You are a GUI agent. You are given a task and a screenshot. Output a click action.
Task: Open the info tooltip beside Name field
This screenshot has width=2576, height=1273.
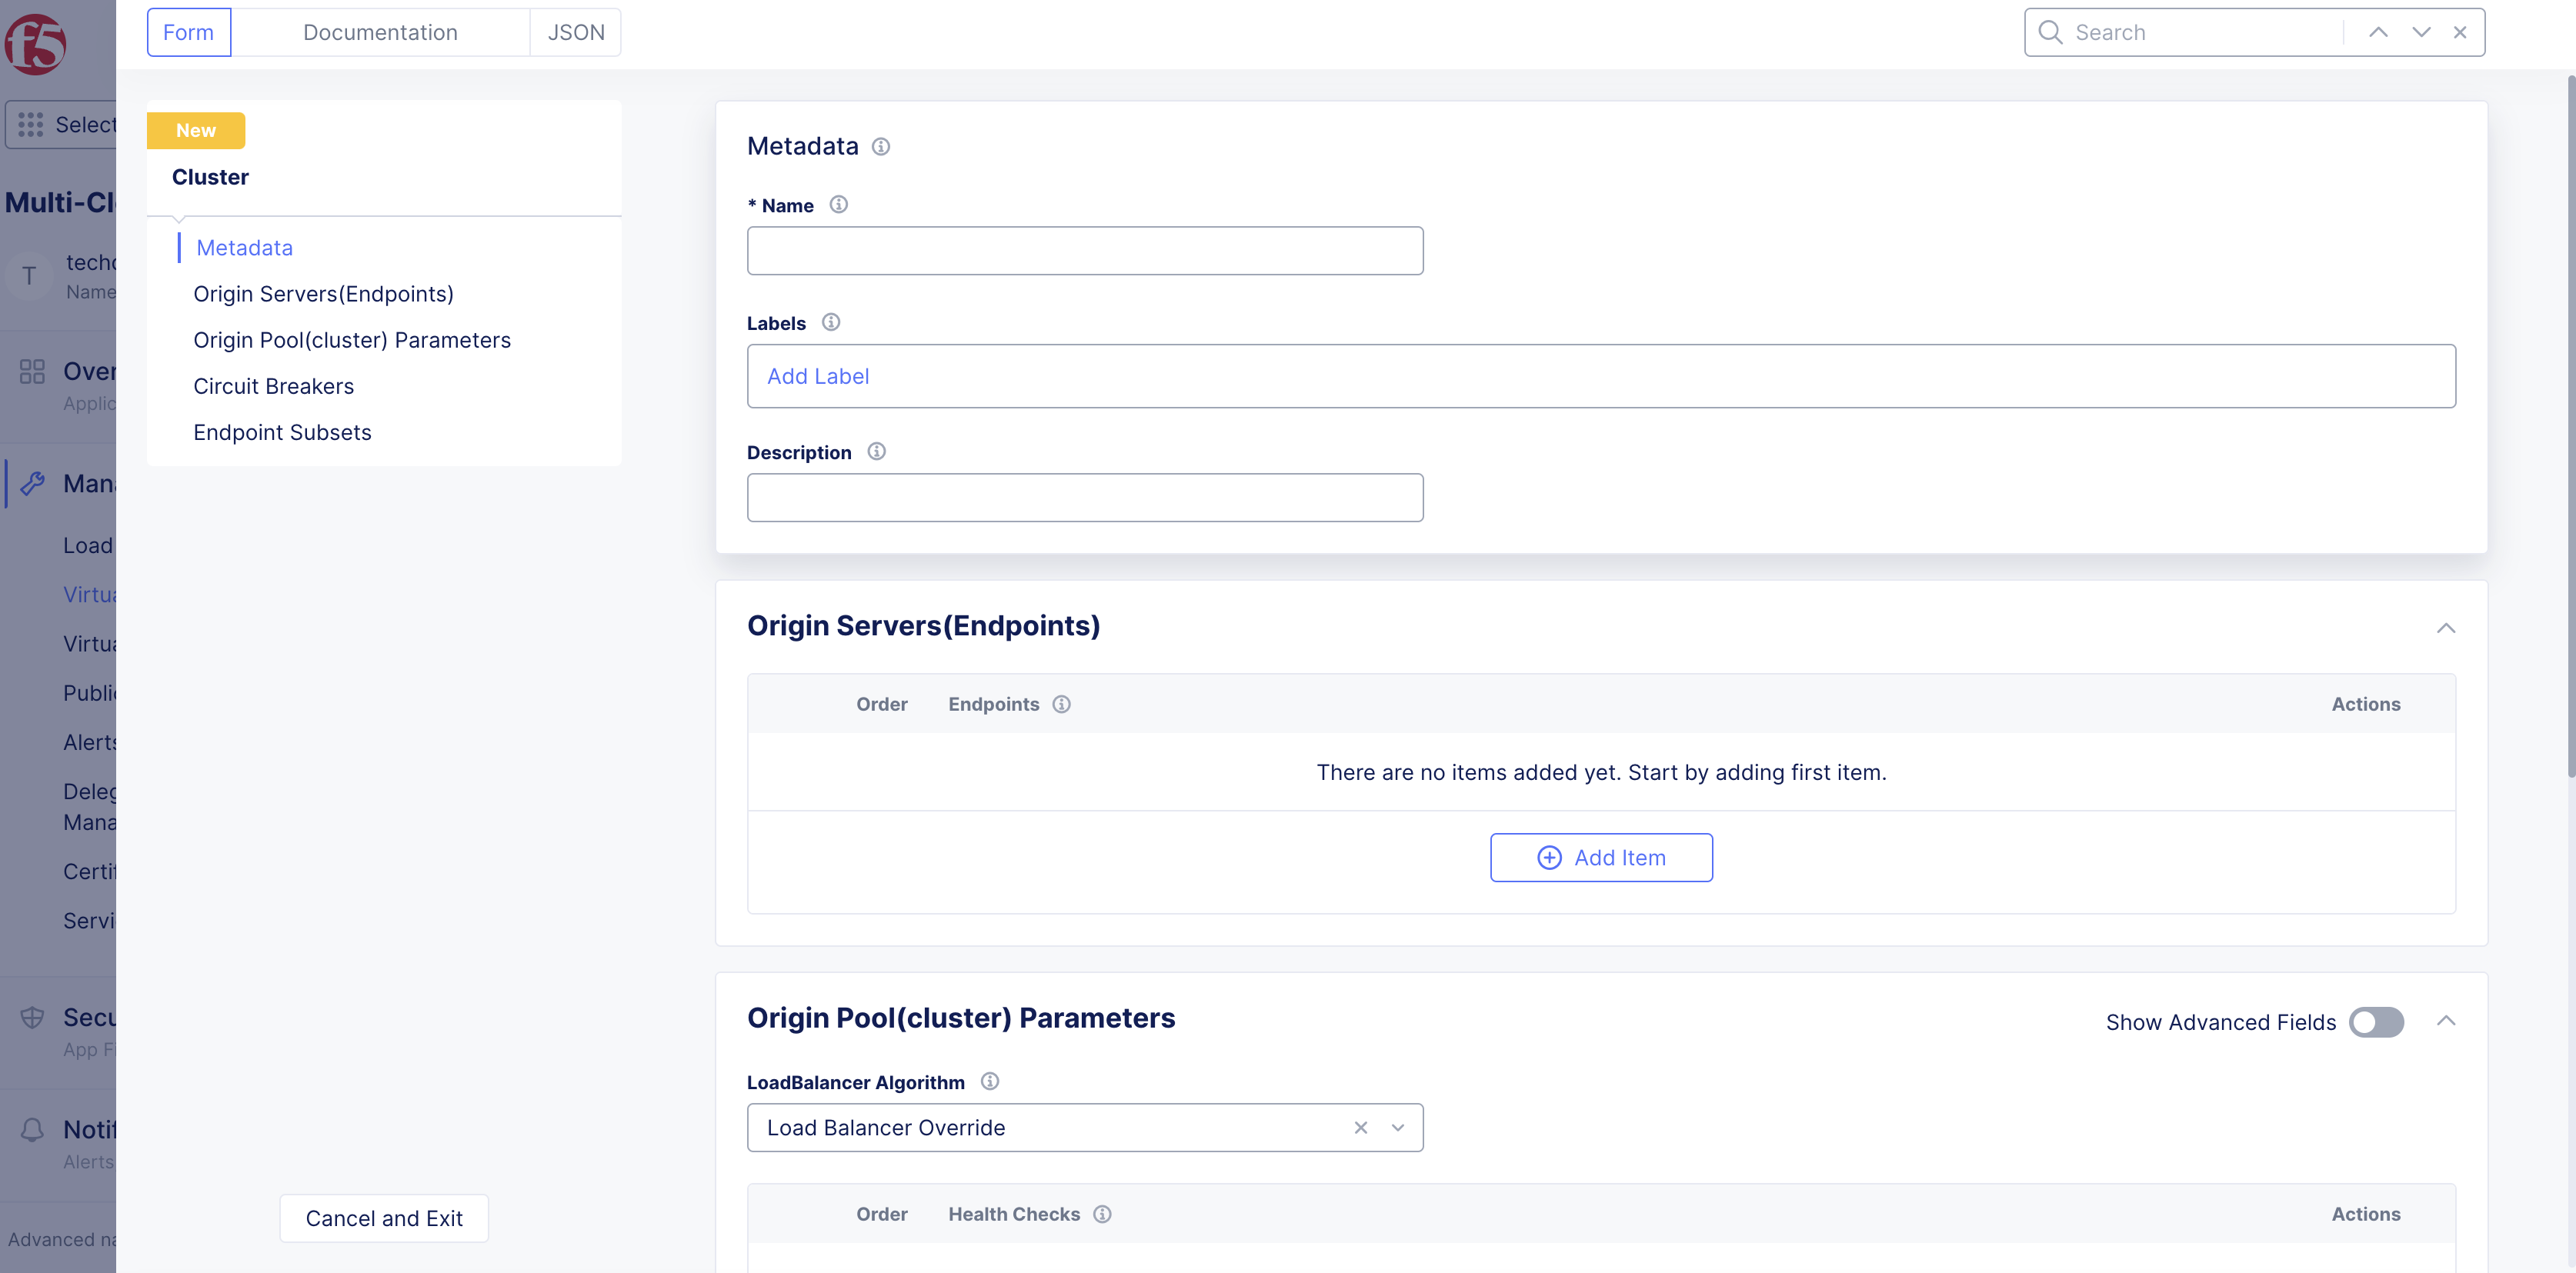[x=838, y=204]
